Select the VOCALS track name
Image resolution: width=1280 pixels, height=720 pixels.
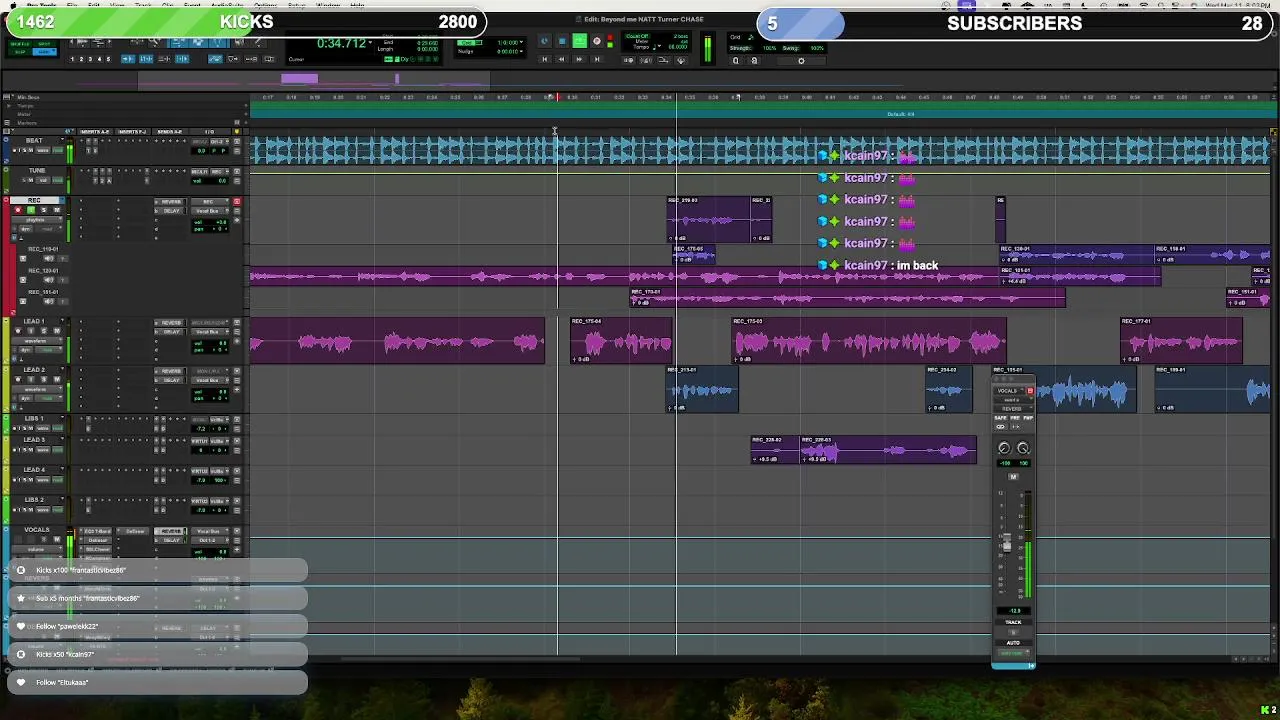pos(37,529)
